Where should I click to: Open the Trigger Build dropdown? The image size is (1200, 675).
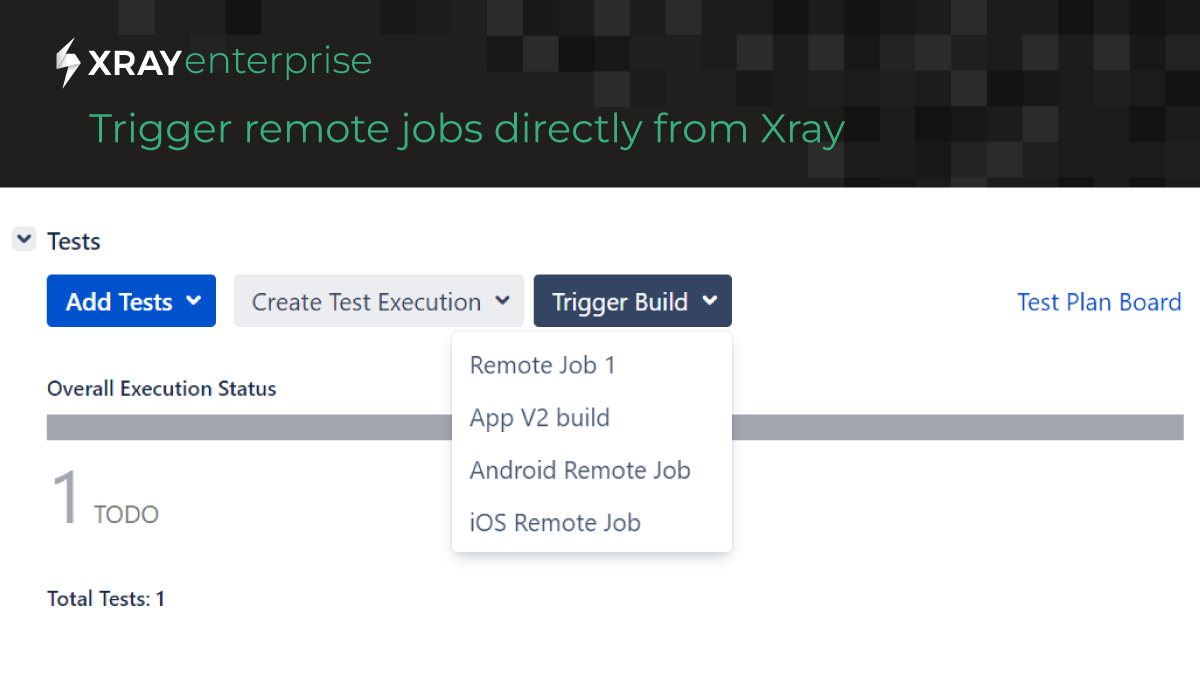pos(632,301)
